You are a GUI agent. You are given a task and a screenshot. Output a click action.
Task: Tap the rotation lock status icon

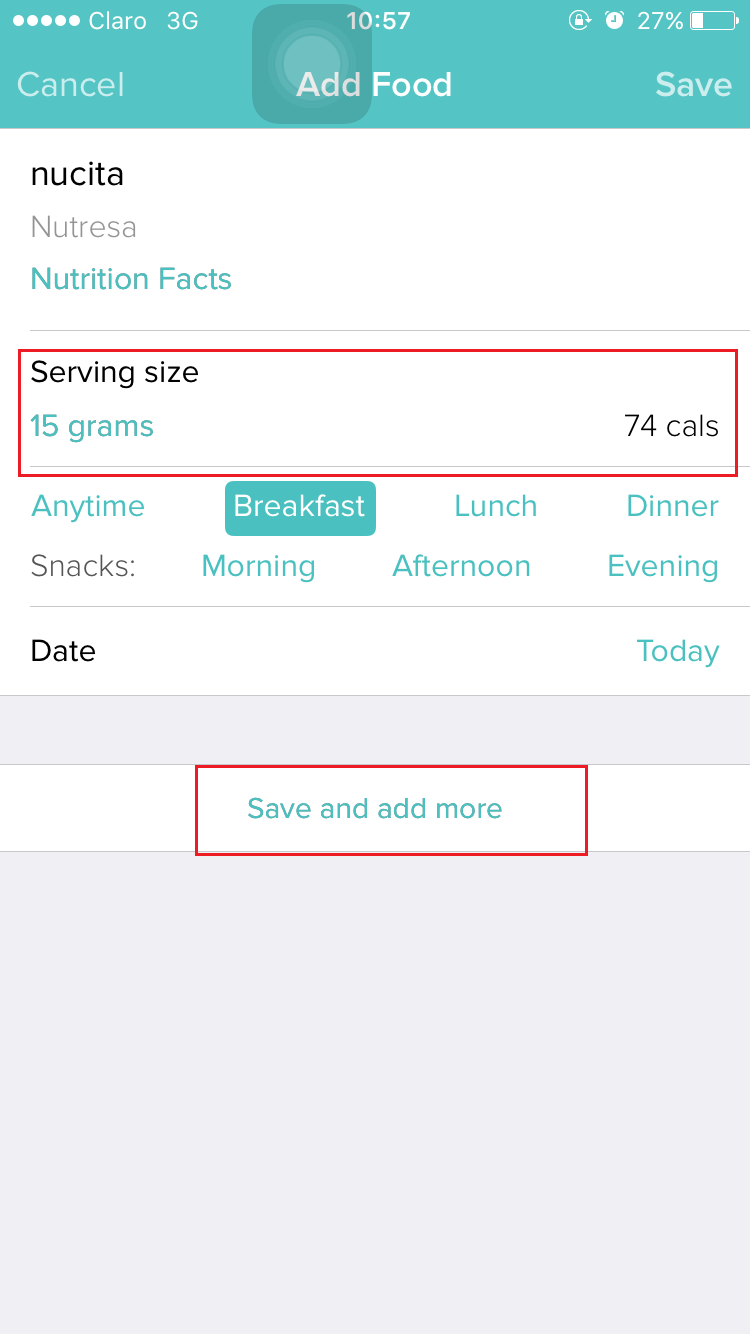point(579,21)
